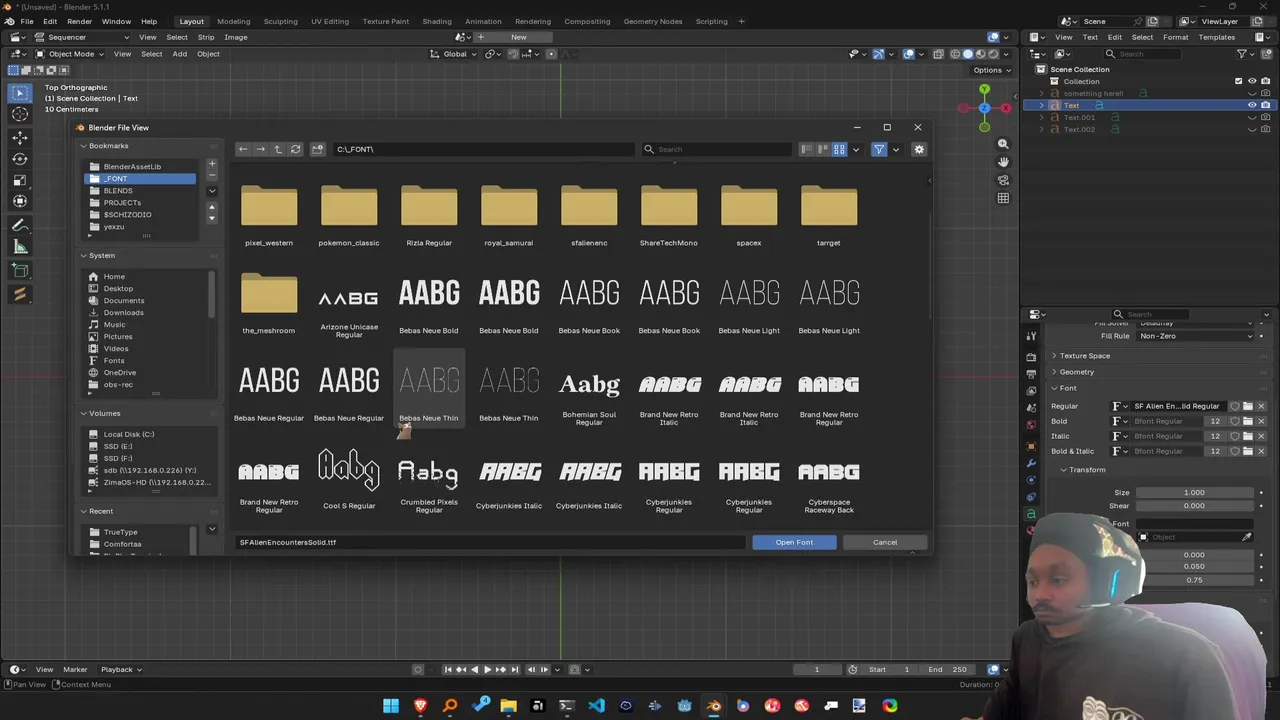Open the viewport Options popover
1280x720 pixels.
[x=991, y=70]
